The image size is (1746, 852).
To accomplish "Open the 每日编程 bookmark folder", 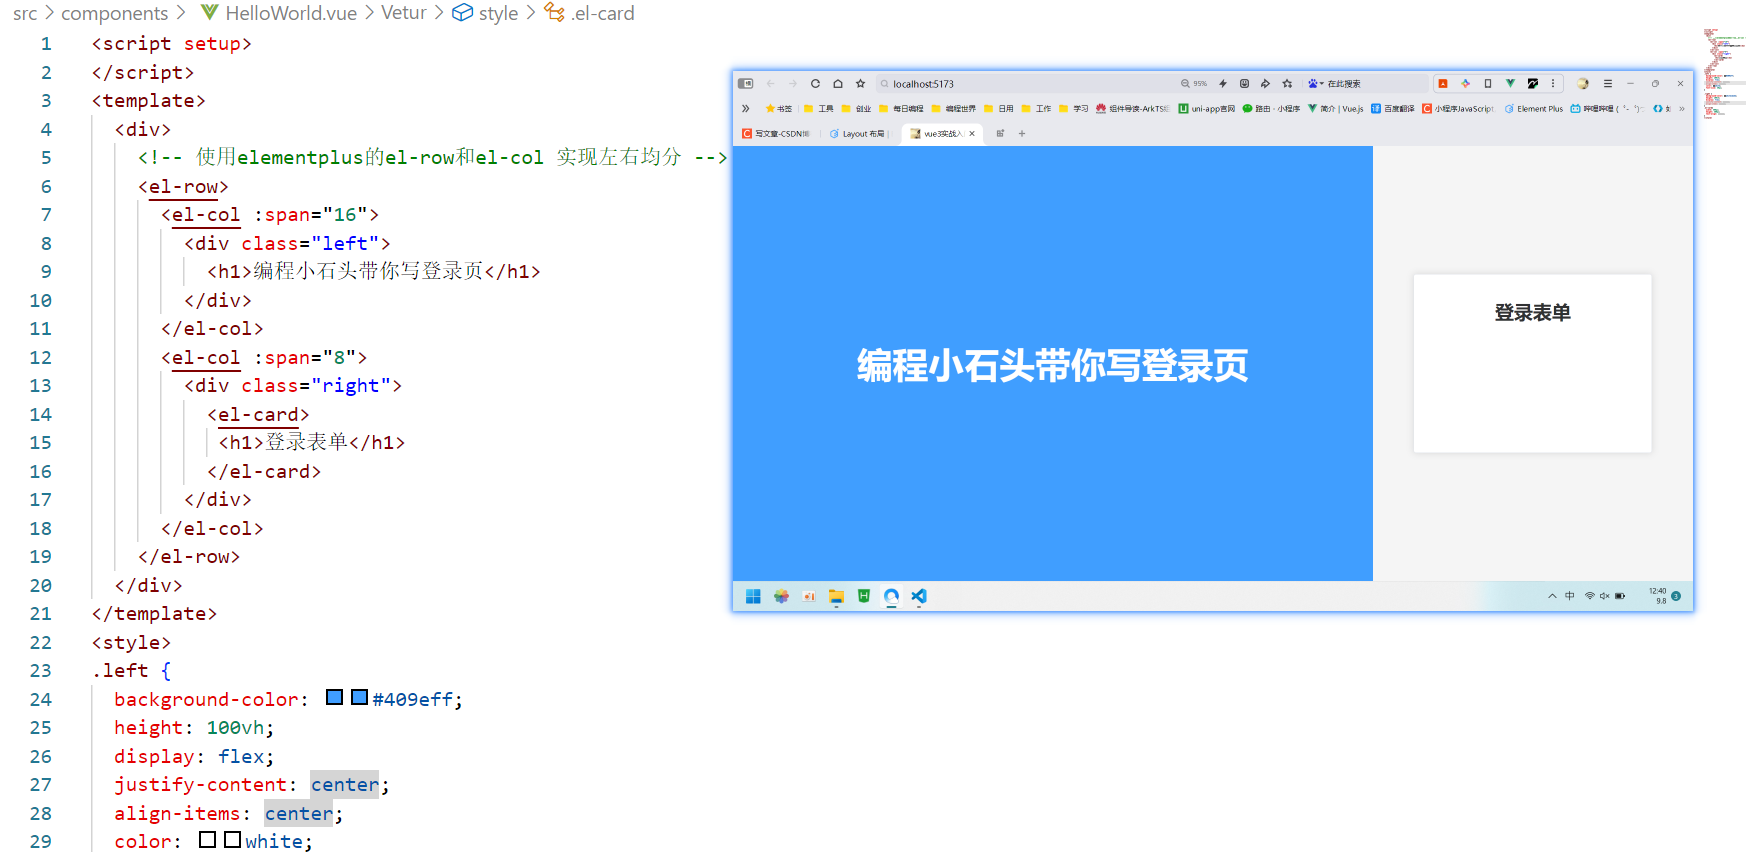I will pyautogui.click(x=902, y=108).
